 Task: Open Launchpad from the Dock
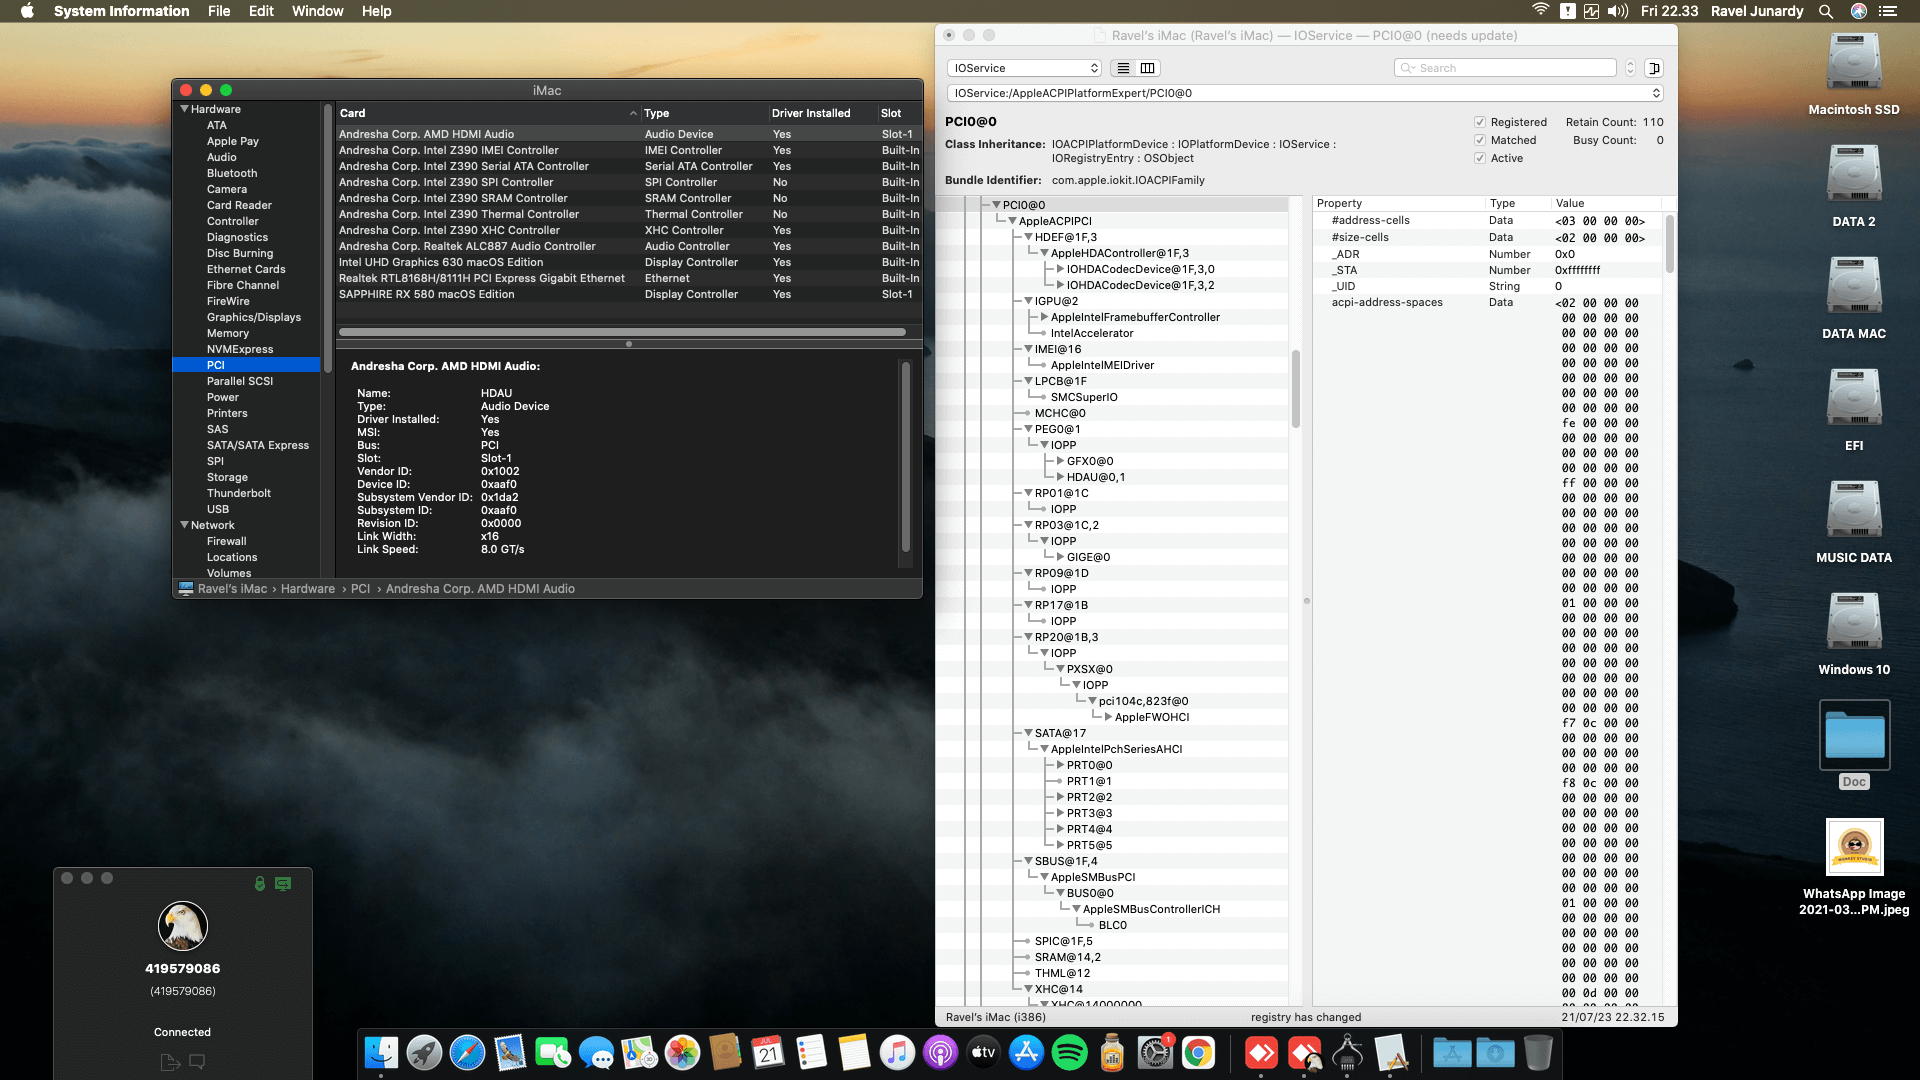pos(424,1053)
